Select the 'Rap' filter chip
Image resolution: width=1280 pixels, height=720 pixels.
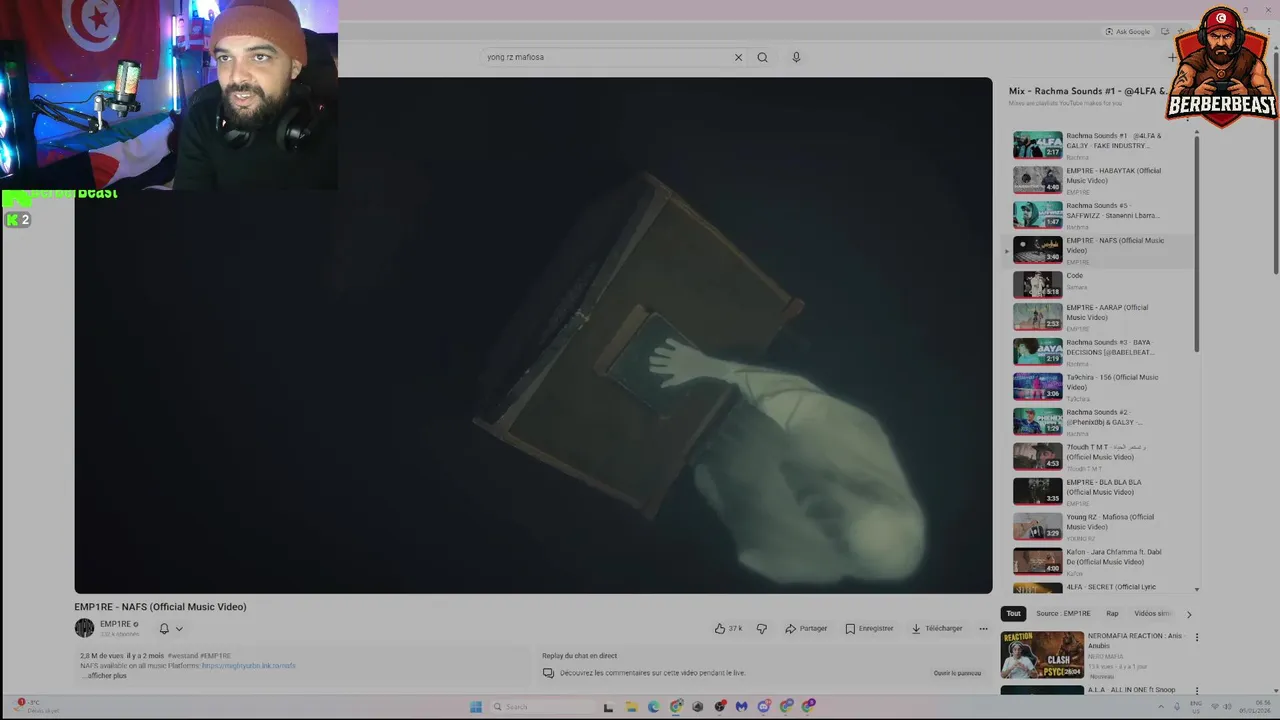tap(1112, 613)
